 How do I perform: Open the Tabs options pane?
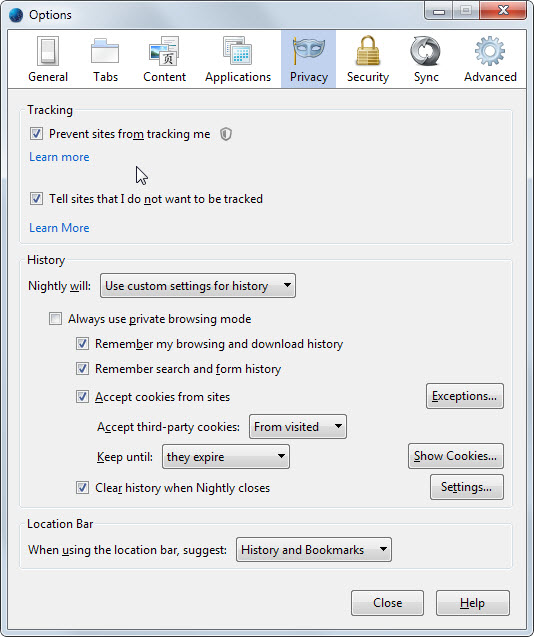pyautogui.click(x=105, y=59)
